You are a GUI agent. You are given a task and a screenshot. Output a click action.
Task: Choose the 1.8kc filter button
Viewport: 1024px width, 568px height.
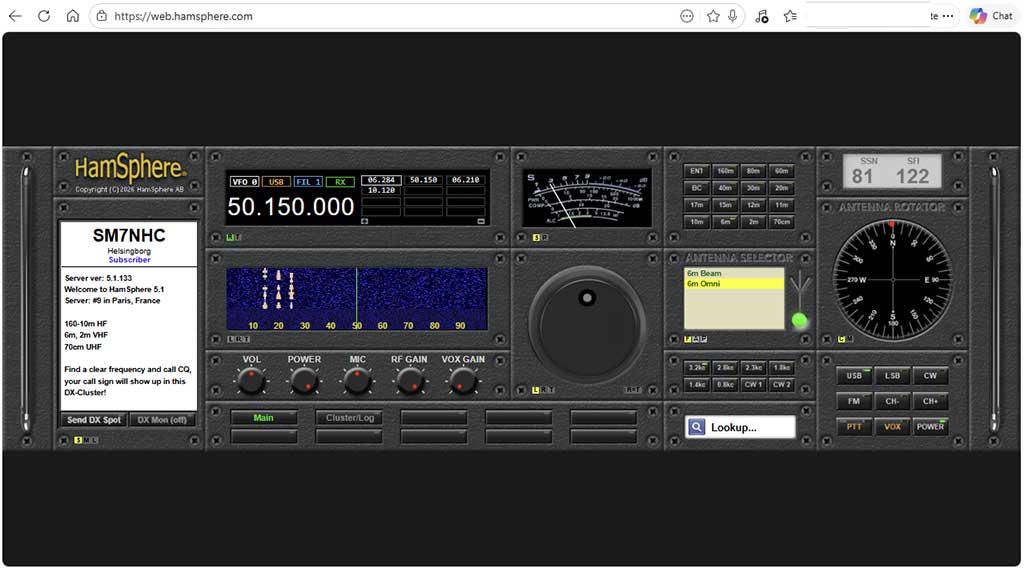click(x=782, y=368)
